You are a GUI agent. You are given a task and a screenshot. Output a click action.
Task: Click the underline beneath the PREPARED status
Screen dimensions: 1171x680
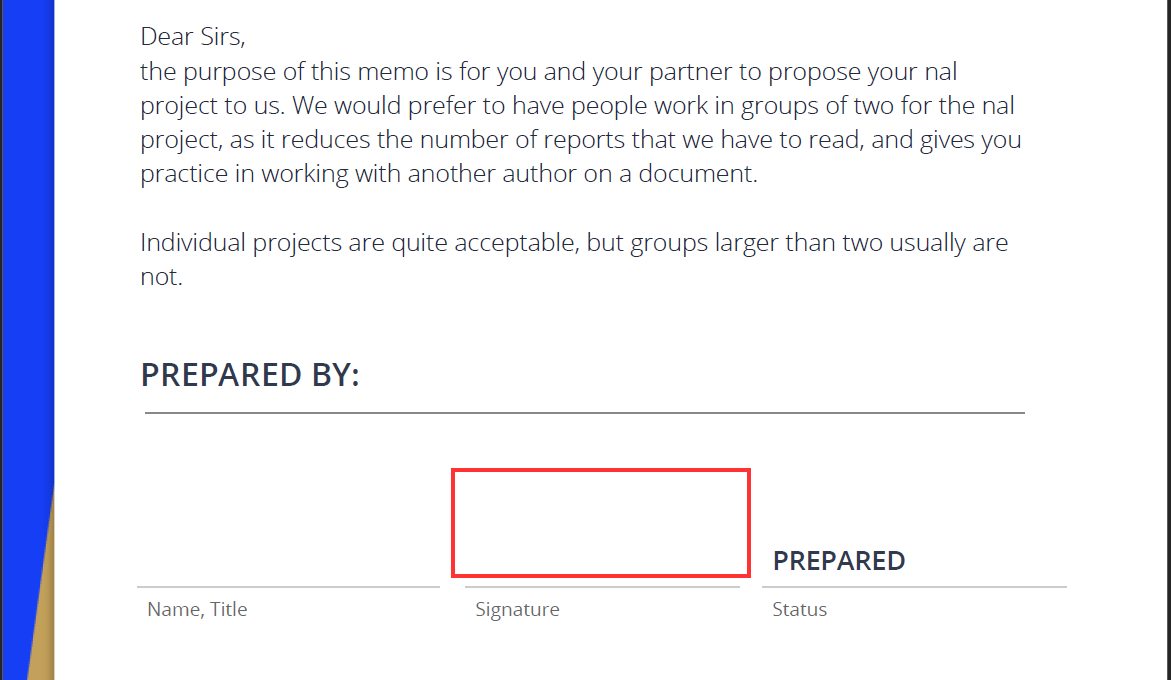point(914,587)
